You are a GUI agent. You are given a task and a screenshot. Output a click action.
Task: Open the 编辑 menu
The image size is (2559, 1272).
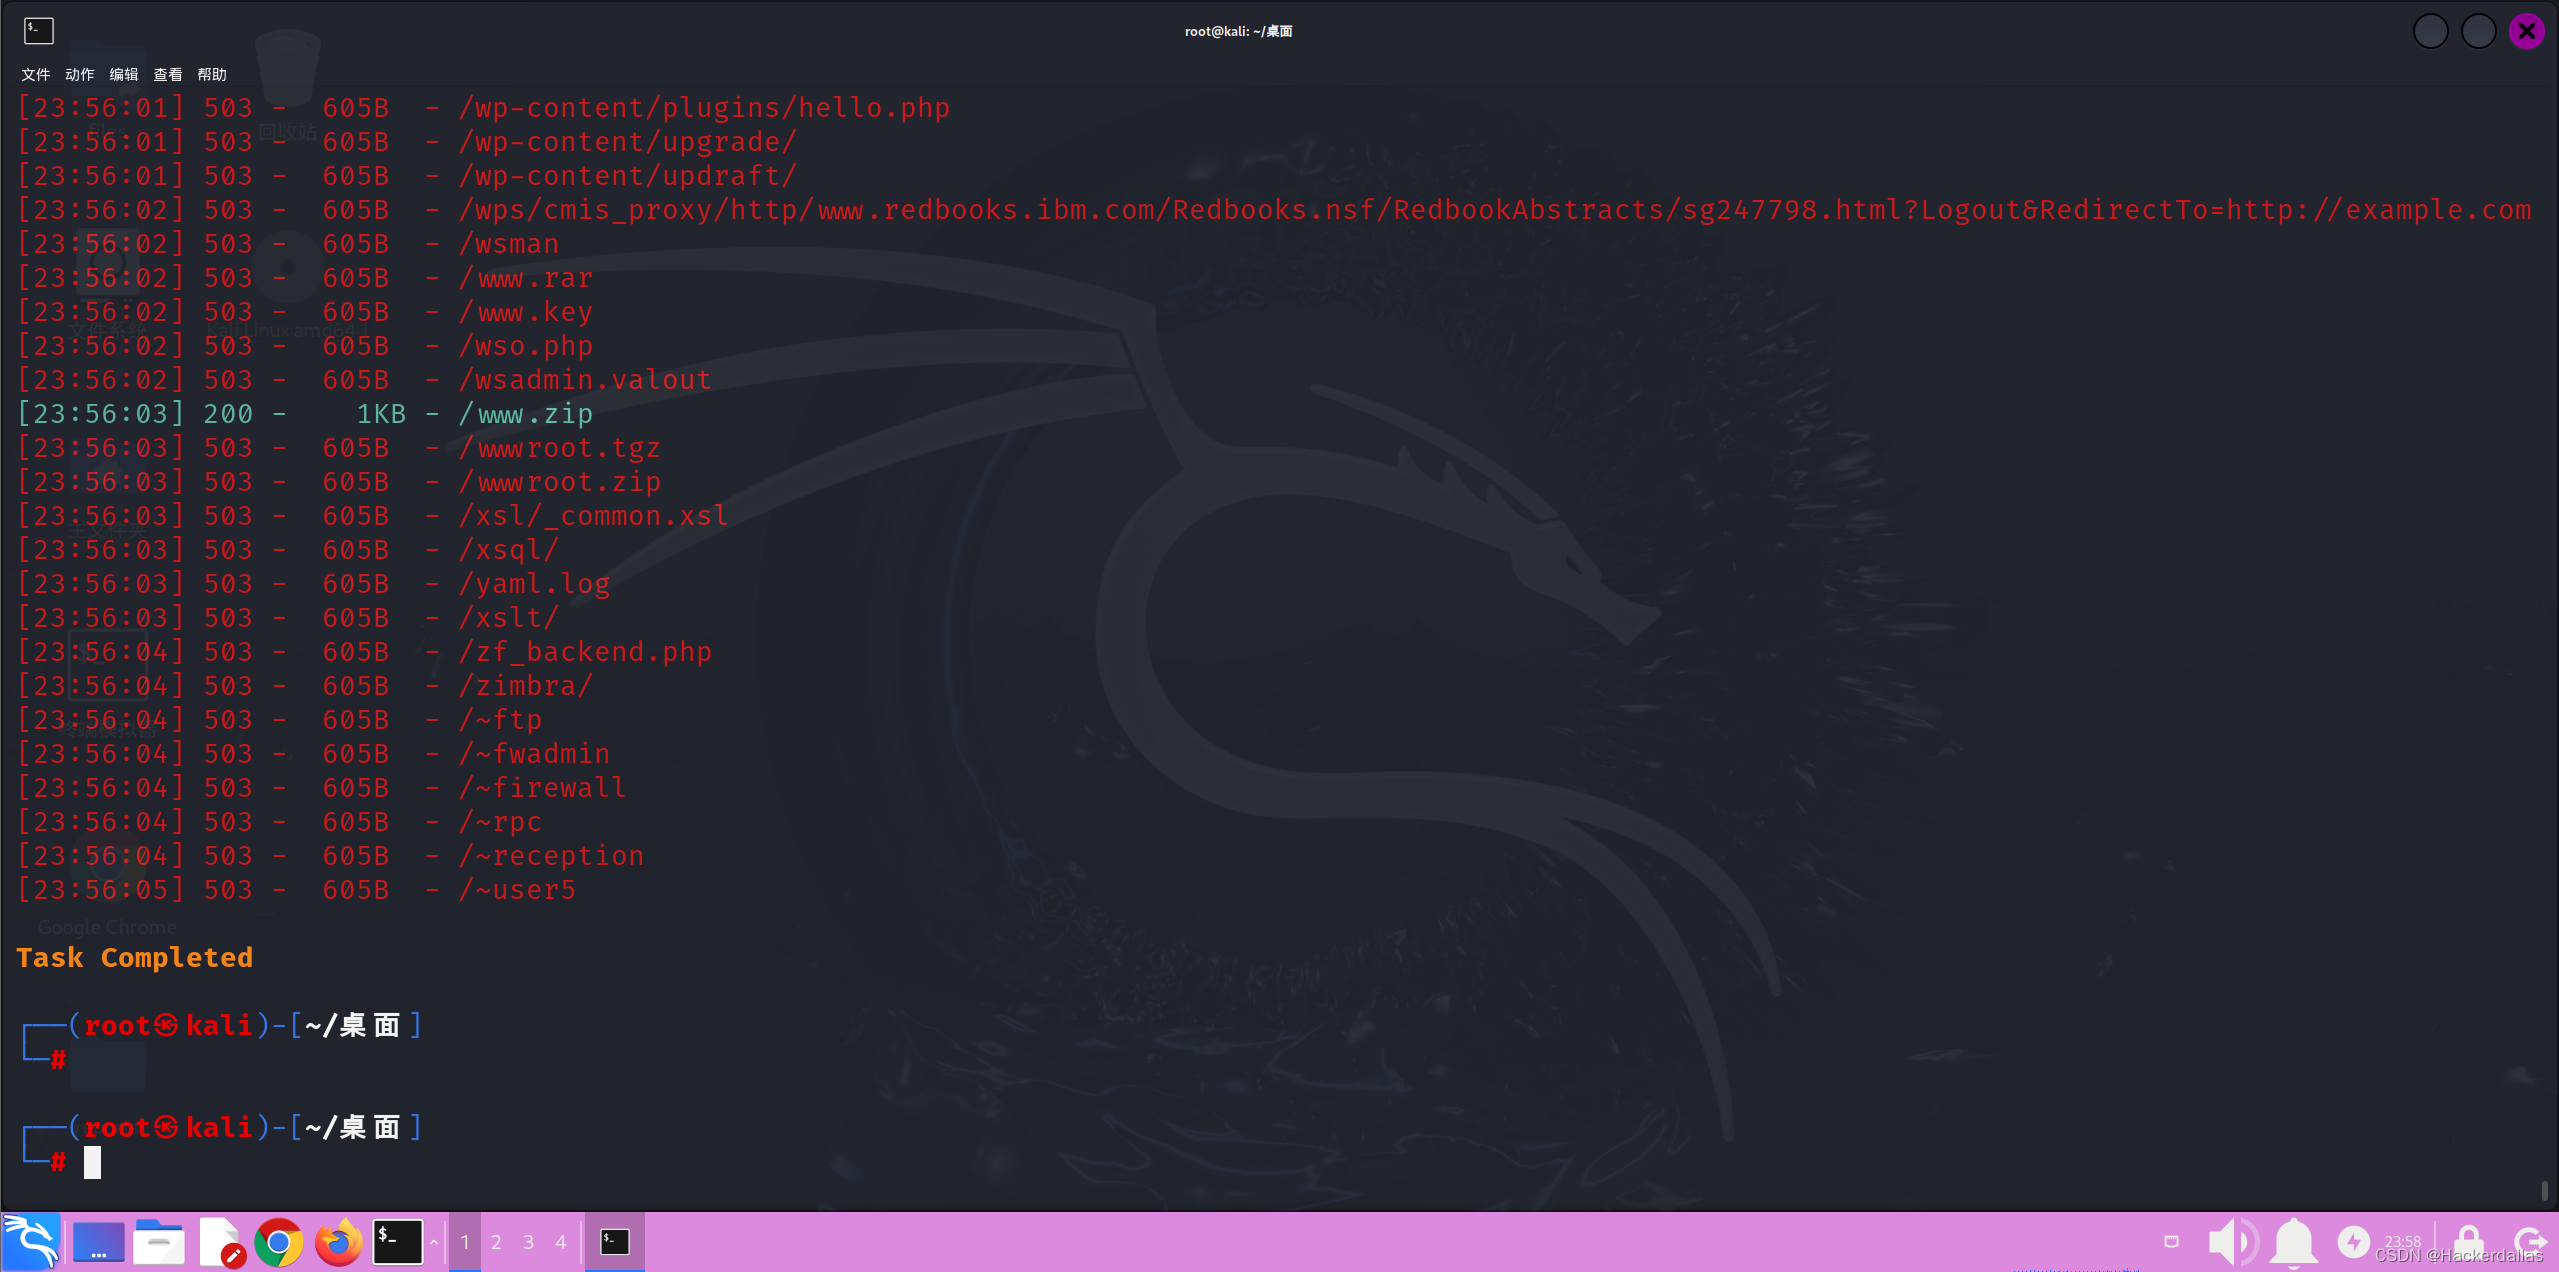pos(123,75)
